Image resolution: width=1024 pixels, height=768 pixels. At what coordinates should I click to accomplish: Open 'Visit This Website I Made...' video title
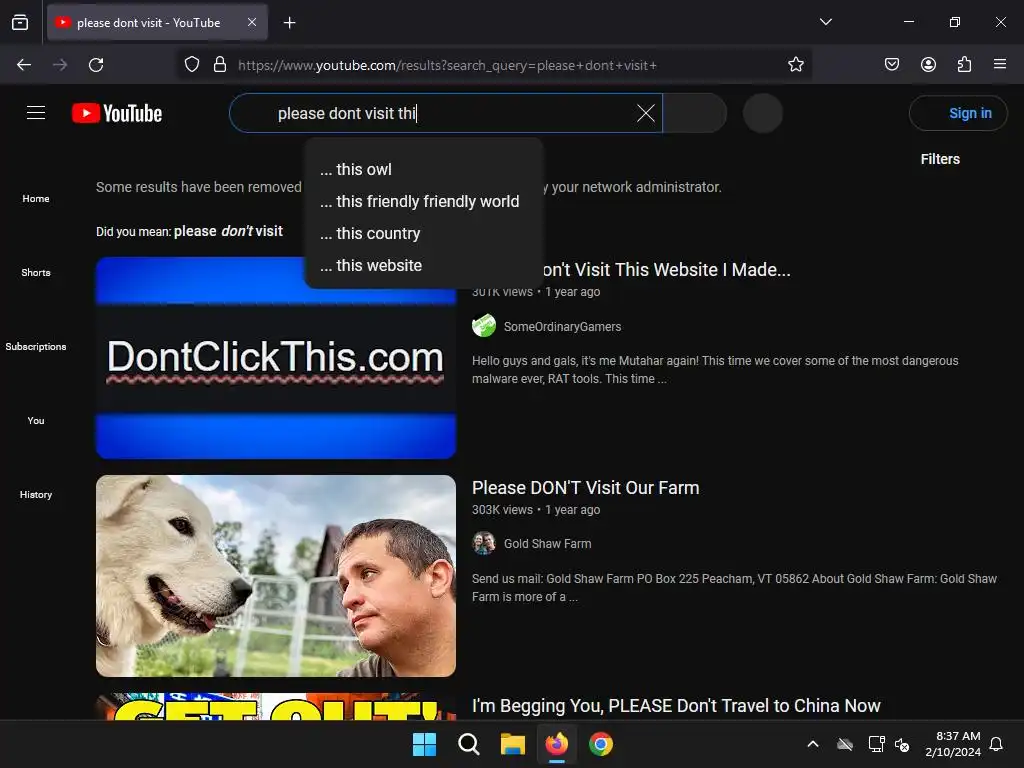click(667, 270)
